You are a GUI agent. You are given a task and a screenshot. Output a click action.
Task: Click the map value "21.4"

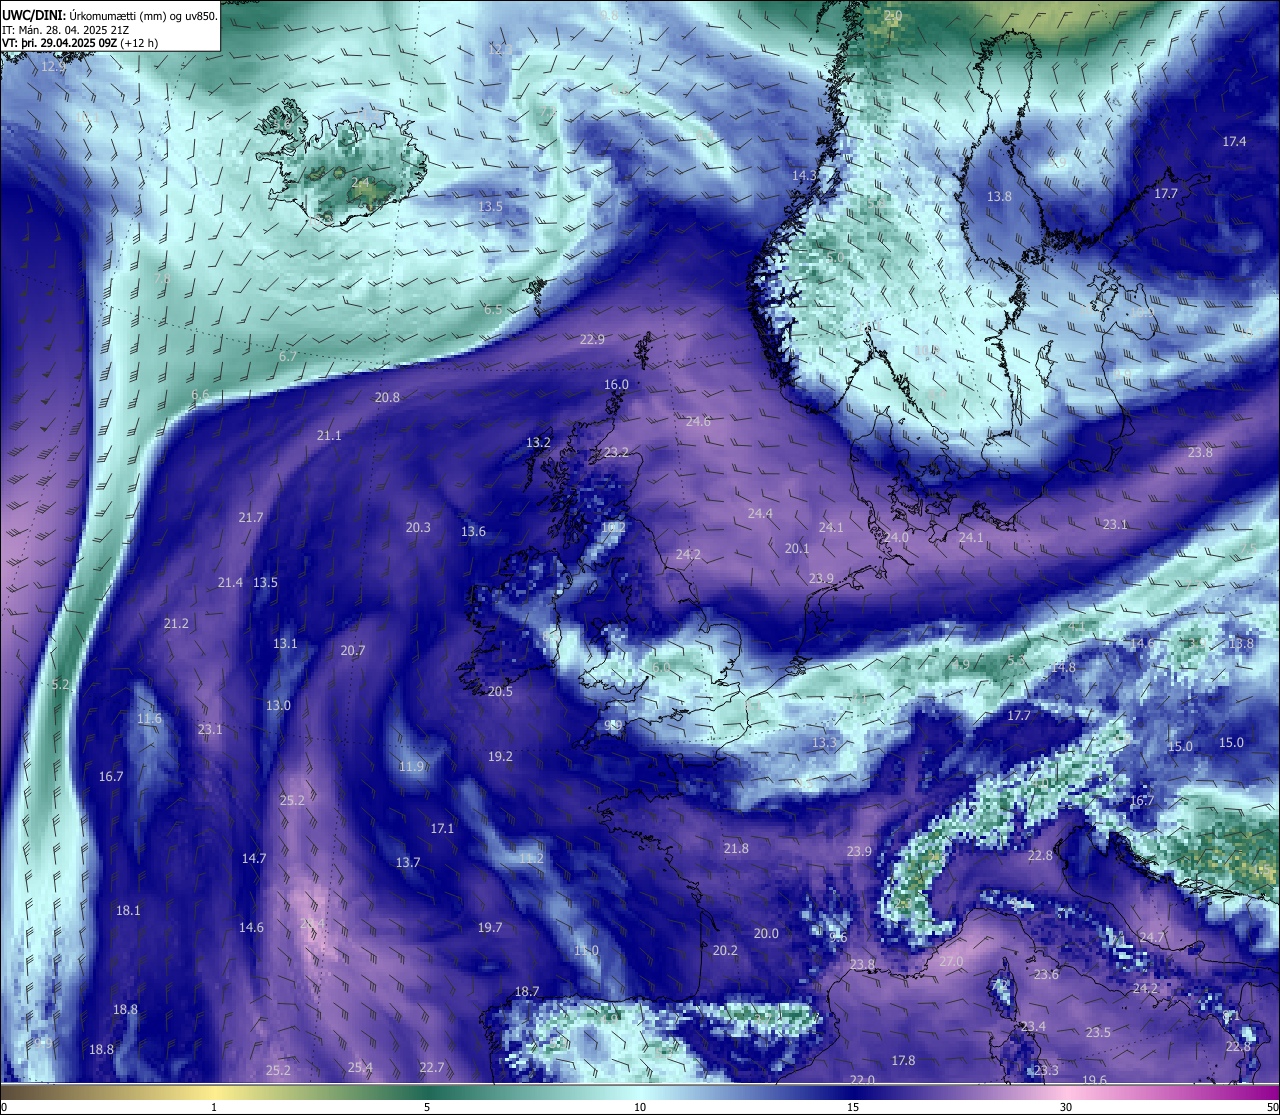[230, 583]
